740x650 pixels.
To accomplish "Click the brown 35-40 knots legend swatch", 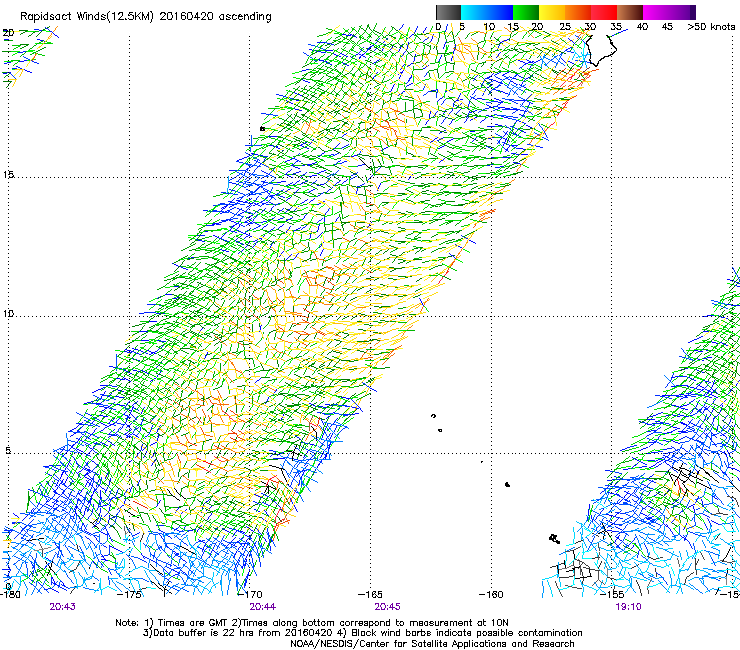I will [x=630, y=12].
